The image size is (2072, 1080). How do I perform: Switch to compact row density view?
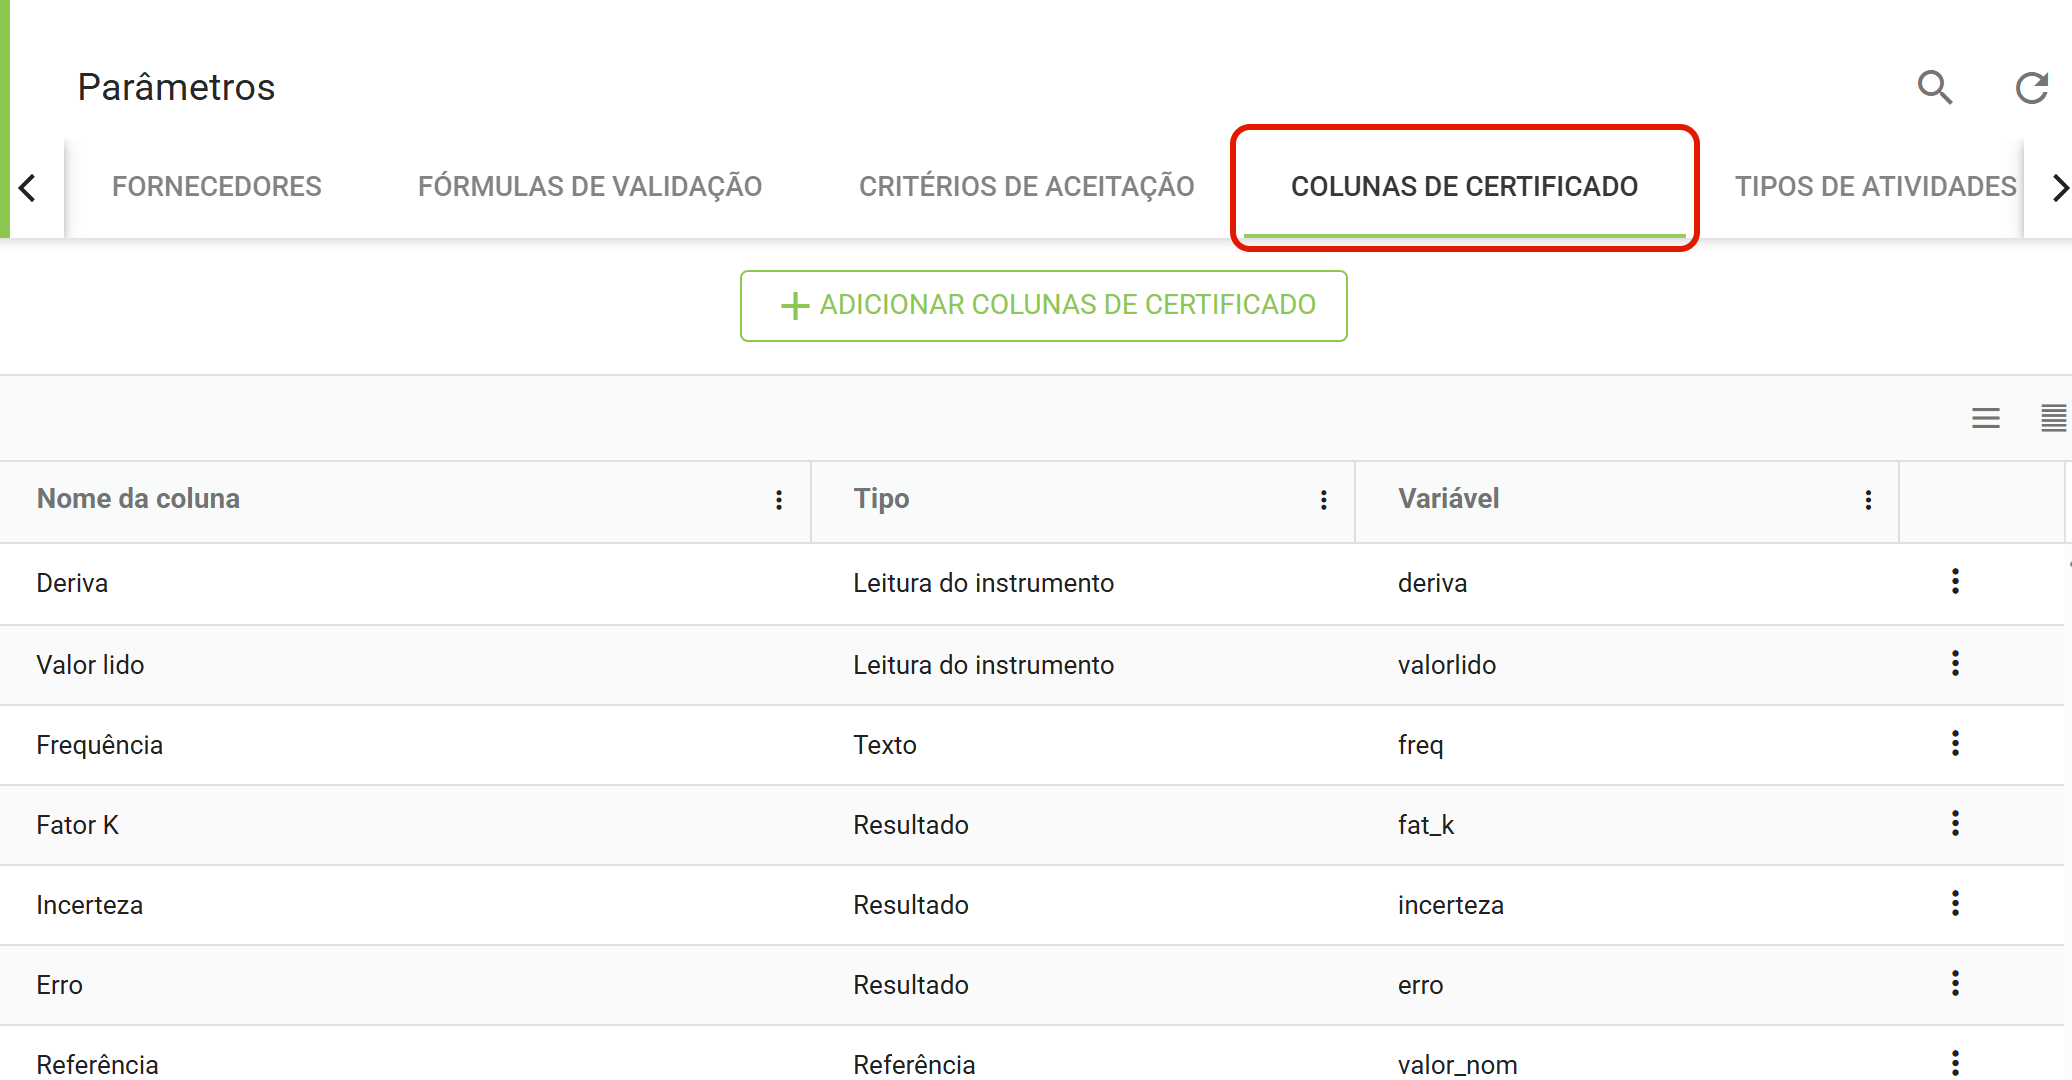2053,418
